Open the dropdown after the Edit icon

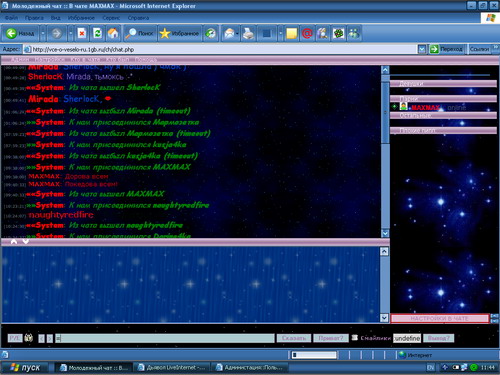coord(280,33)
